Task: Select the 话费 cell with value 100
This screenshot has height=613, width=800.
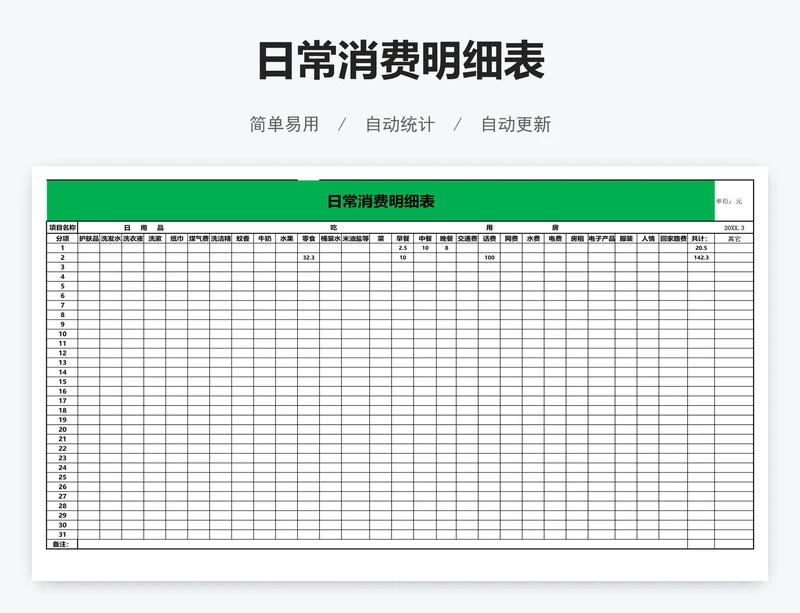Action: [489, 257]
